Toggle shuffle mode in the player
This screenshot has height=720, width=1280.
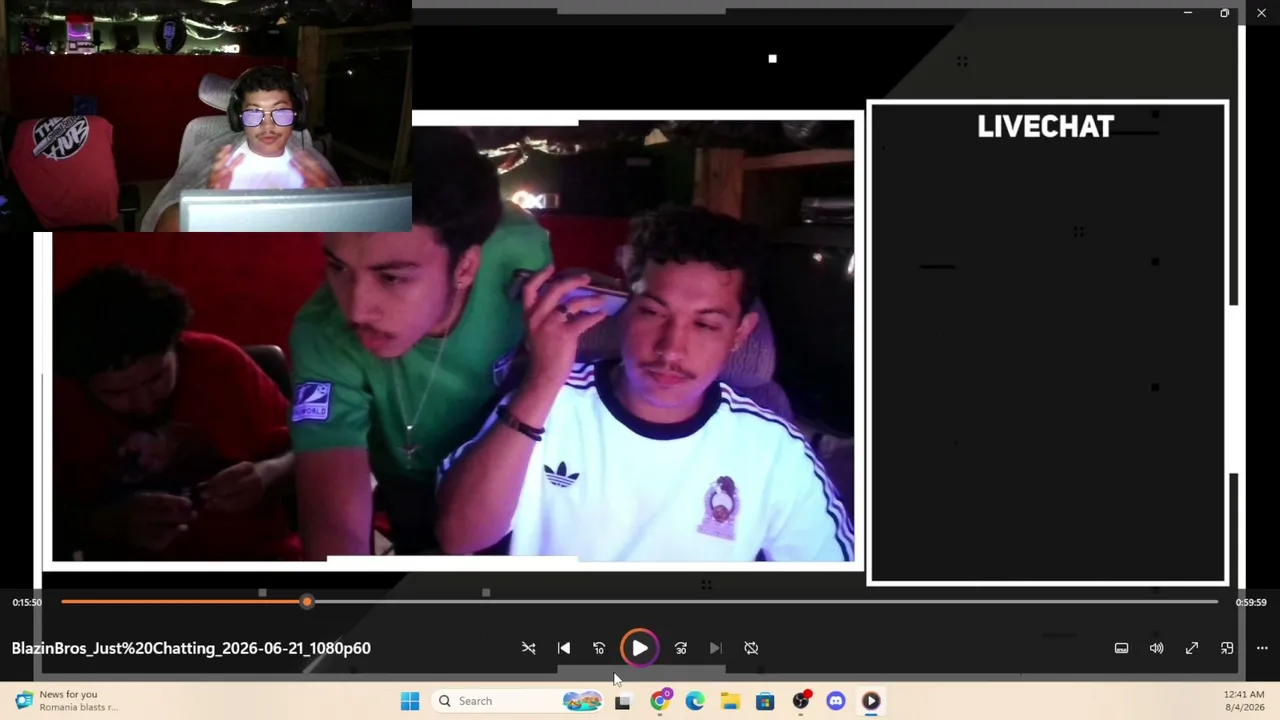(x=529, y=648)
